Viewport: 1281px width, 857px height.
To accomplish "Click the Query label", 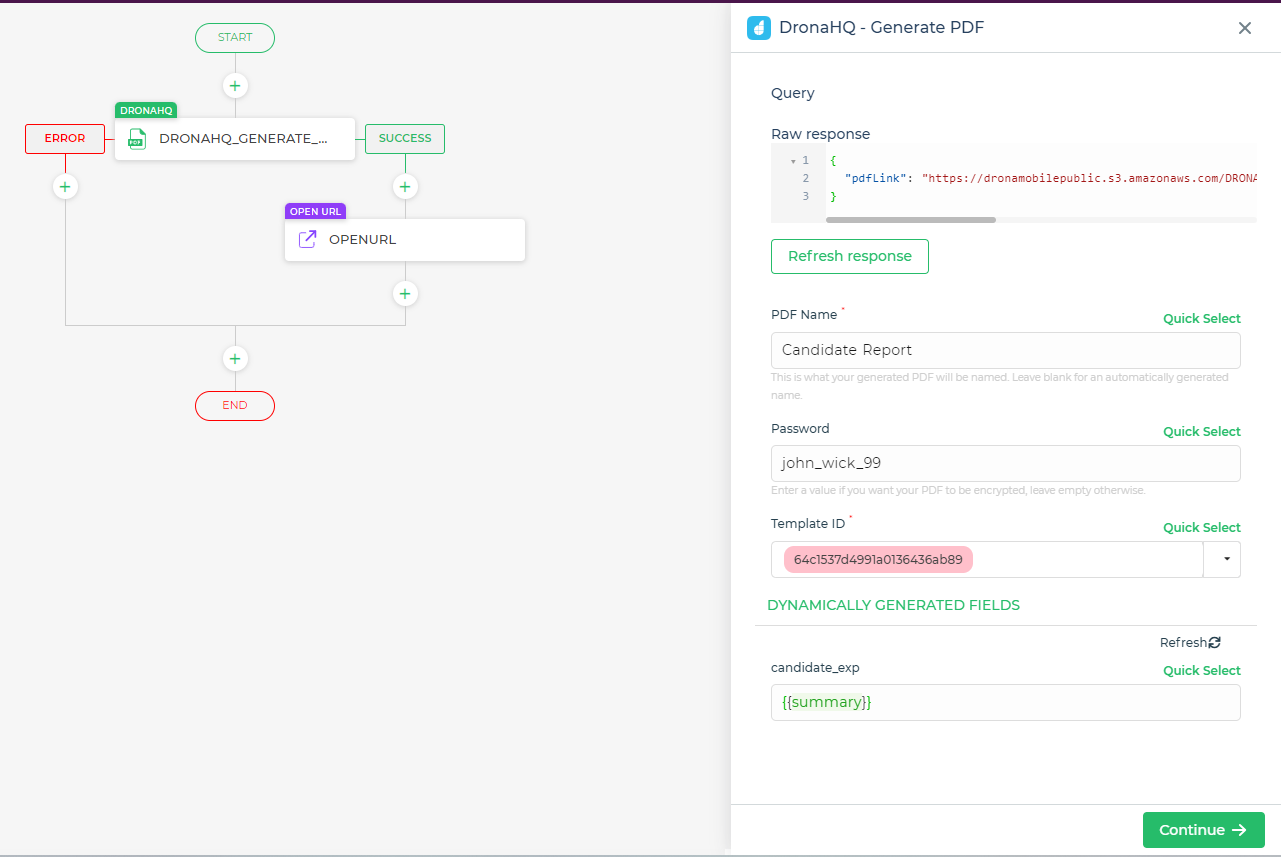I will 793,93.
